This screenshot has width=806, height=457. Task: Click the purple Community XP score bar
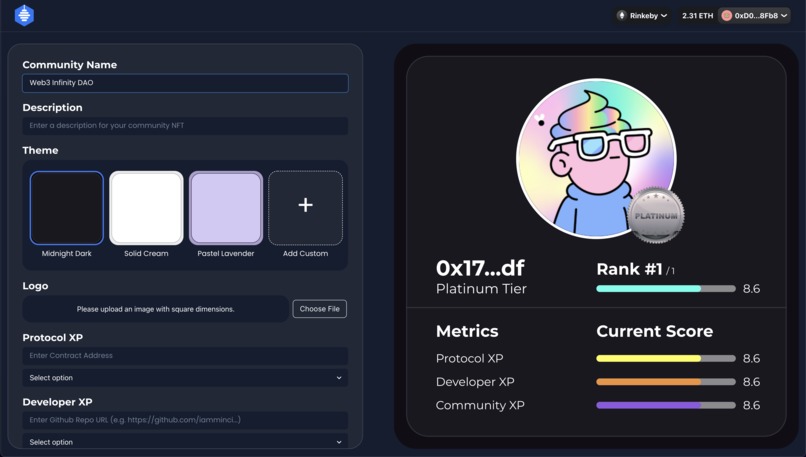pyautogui.click(x=666, y=405)
